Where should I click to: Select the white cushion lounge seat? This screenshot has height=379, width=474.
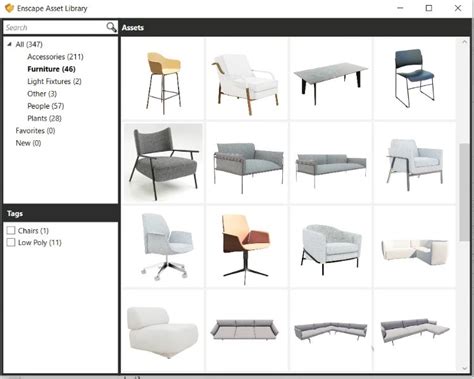pos(163,331)
